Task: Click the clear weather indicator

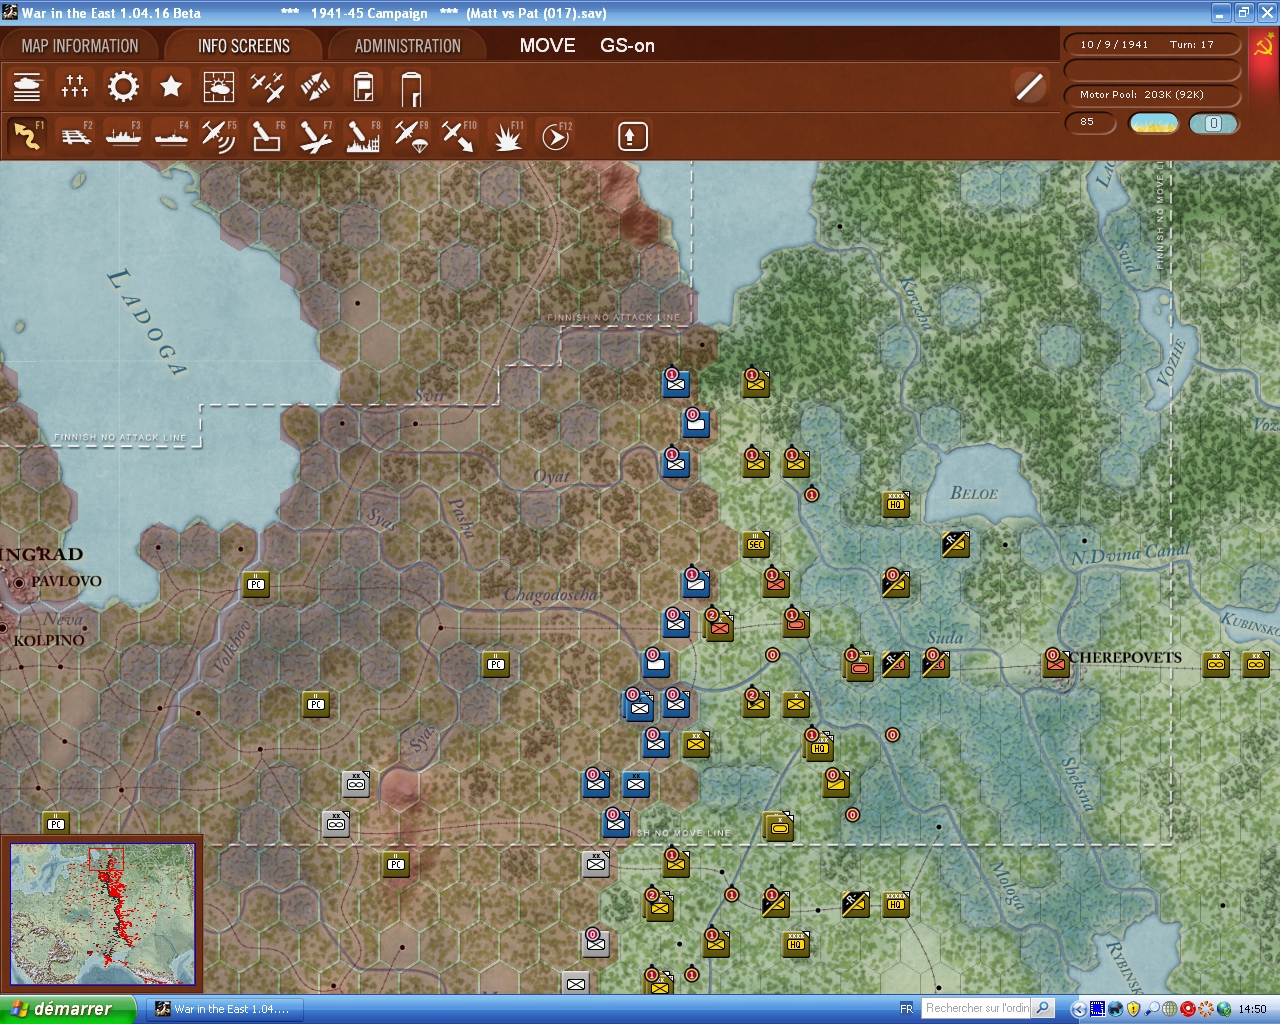Action: (x=1153, y=123)
